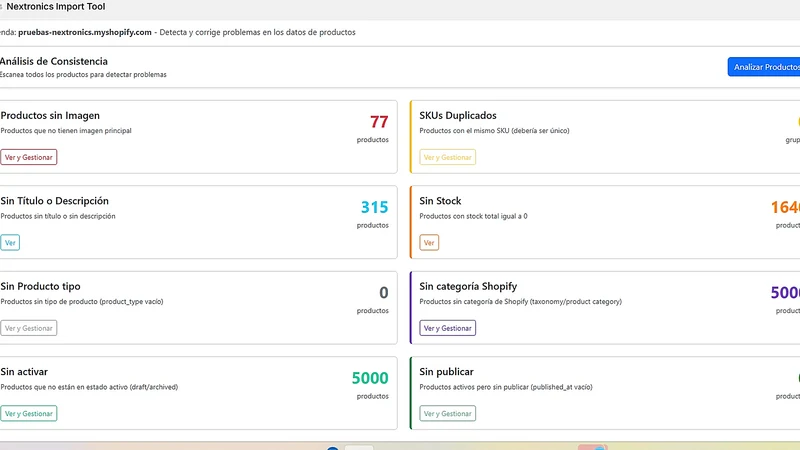Open Ver y Gestionar for Sin publicar
This screenshot has height=450, width=800.
(447, 413)
